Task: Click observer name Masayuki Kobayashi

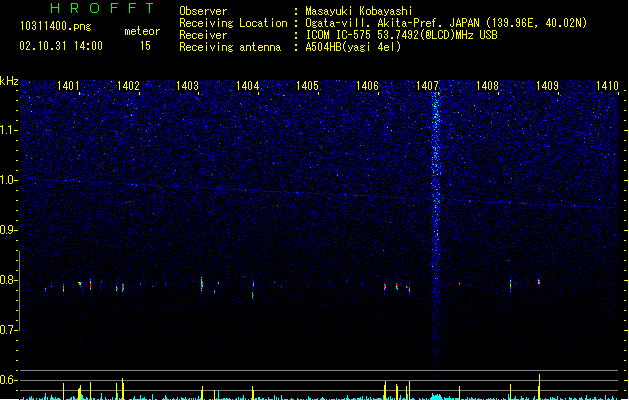Action: coord(359,11)
